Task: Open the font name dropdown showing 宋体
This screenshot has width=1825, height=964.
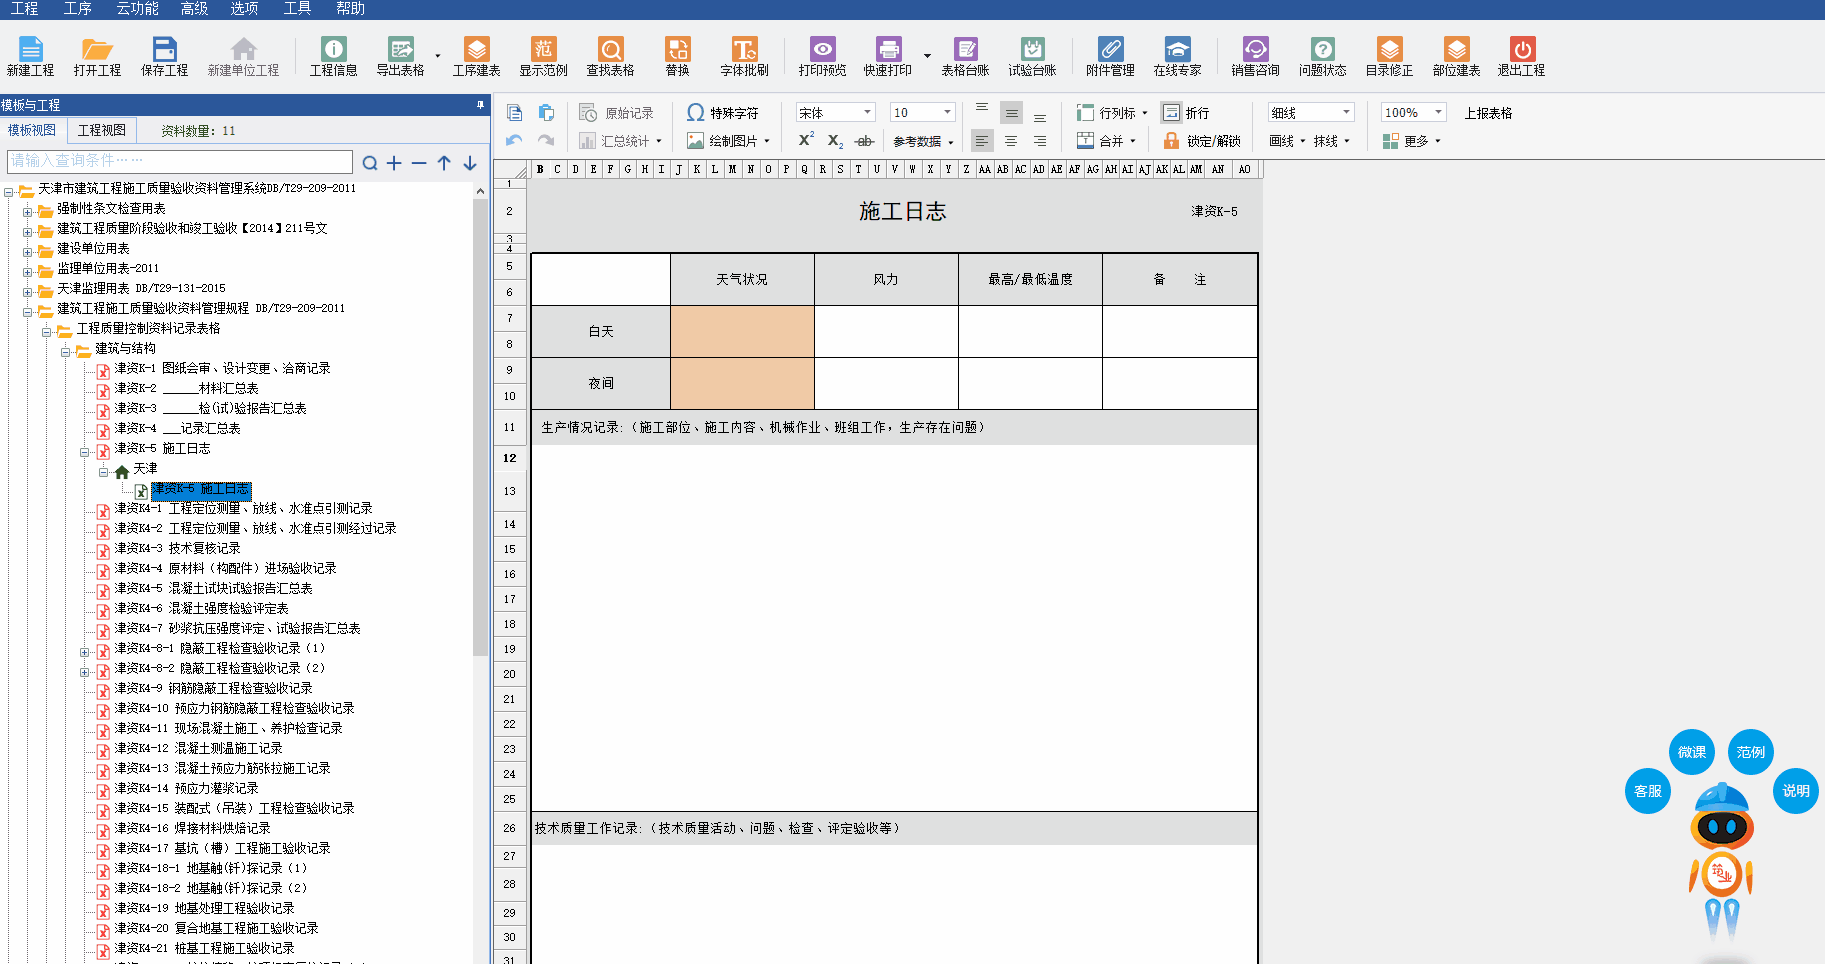Action: point(867,112)
